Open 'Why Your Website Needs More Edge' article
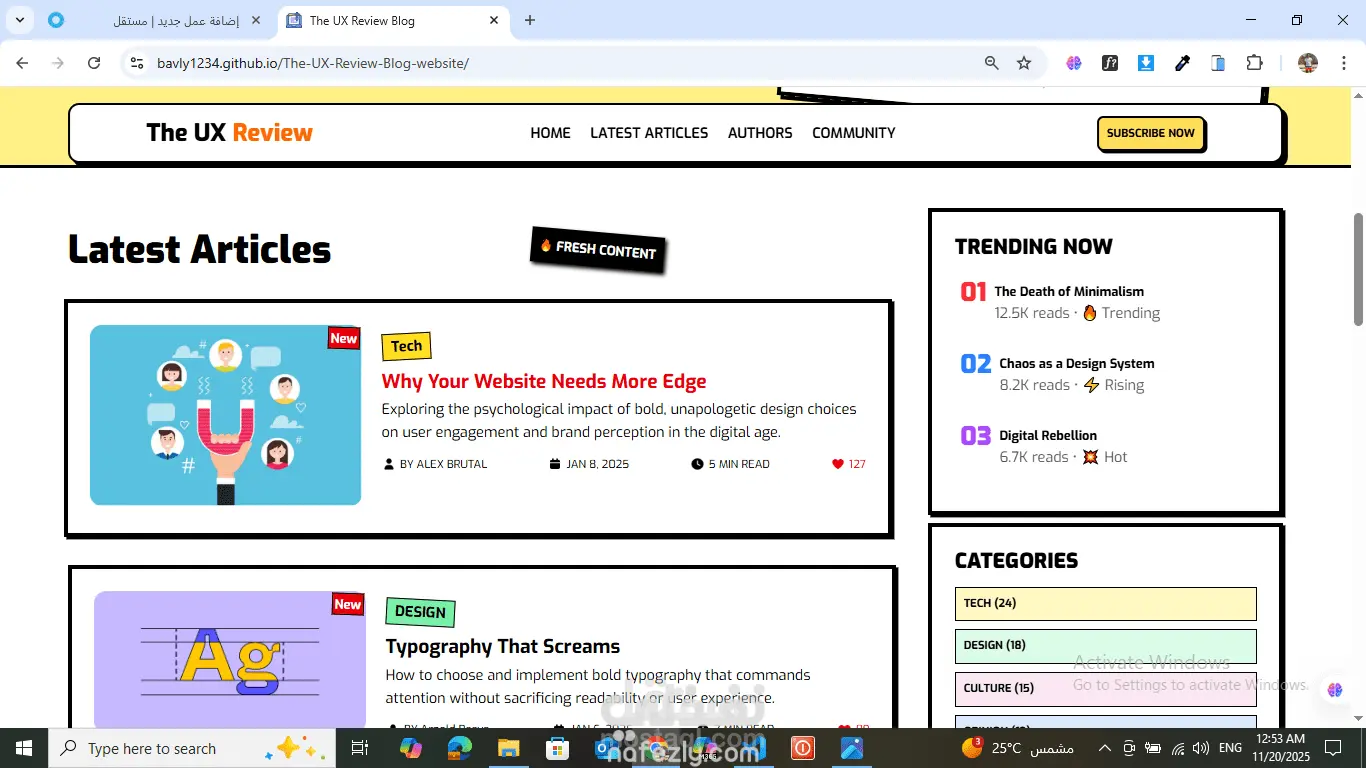This screenshot has width=1366, height=768. coord(544,381)
